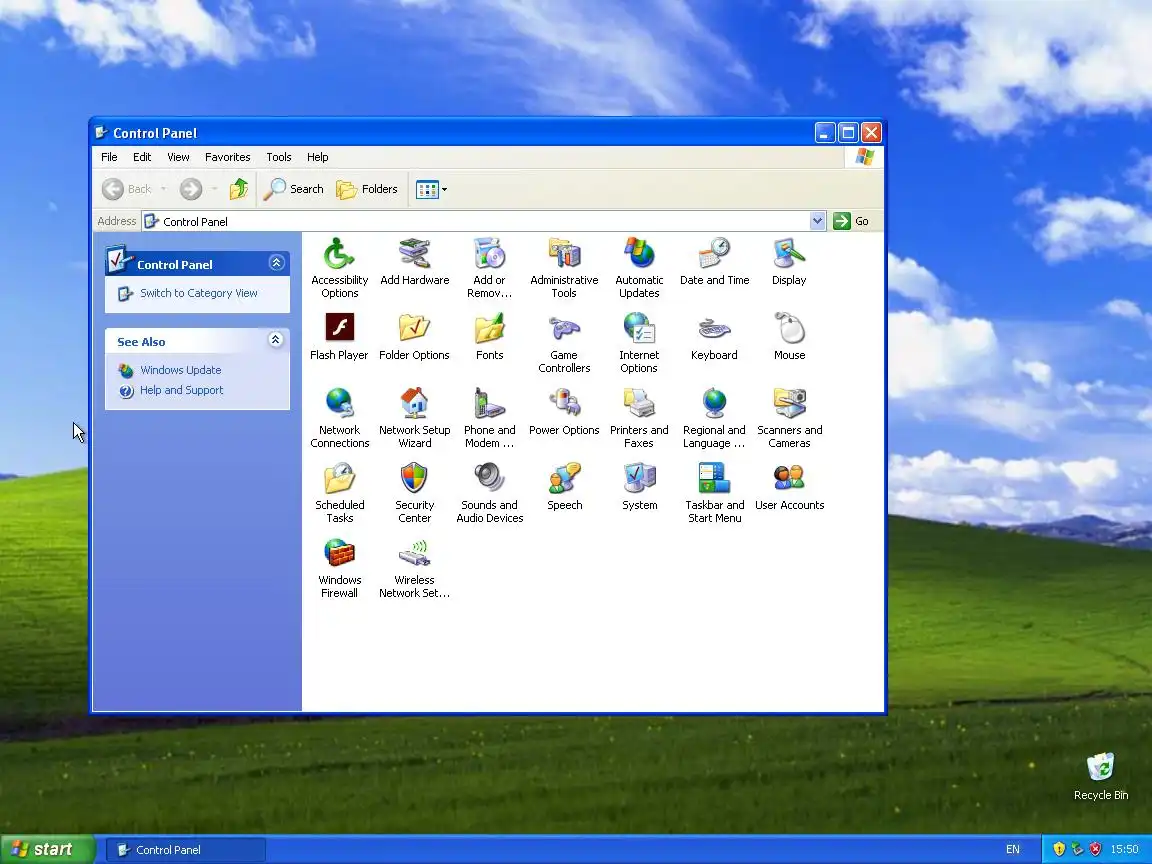Open Speech properties icon
This screenshot has width=1152, height=864.
click(564, 486)
